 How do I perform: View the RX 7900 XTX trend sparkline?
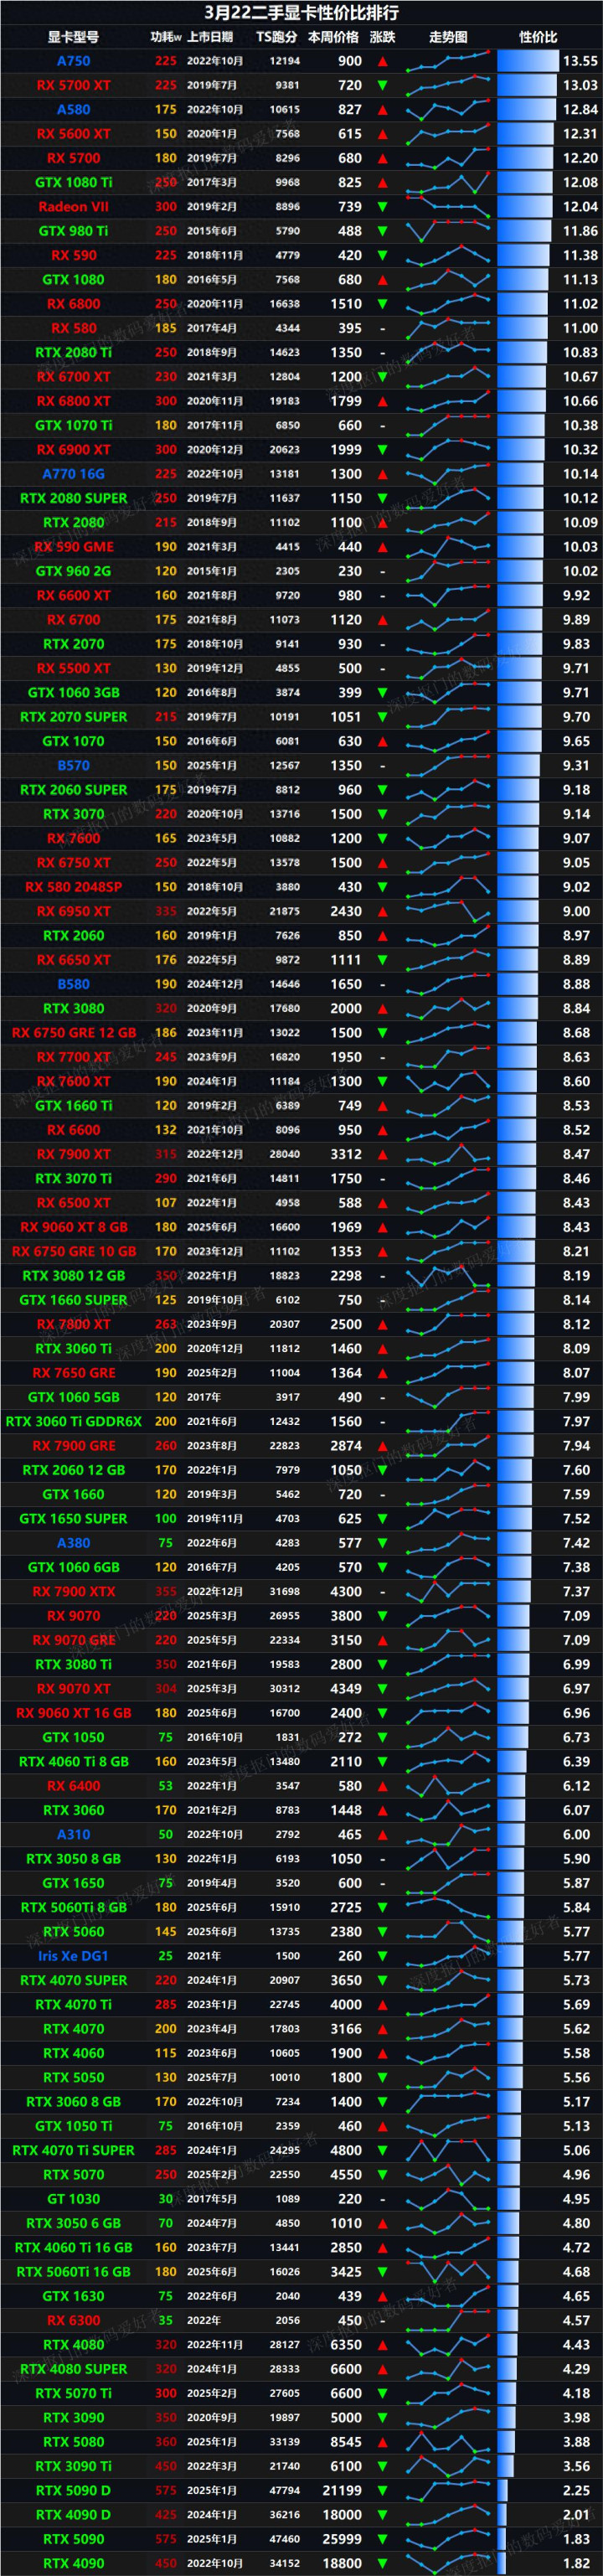click(x=449, y=1592)
